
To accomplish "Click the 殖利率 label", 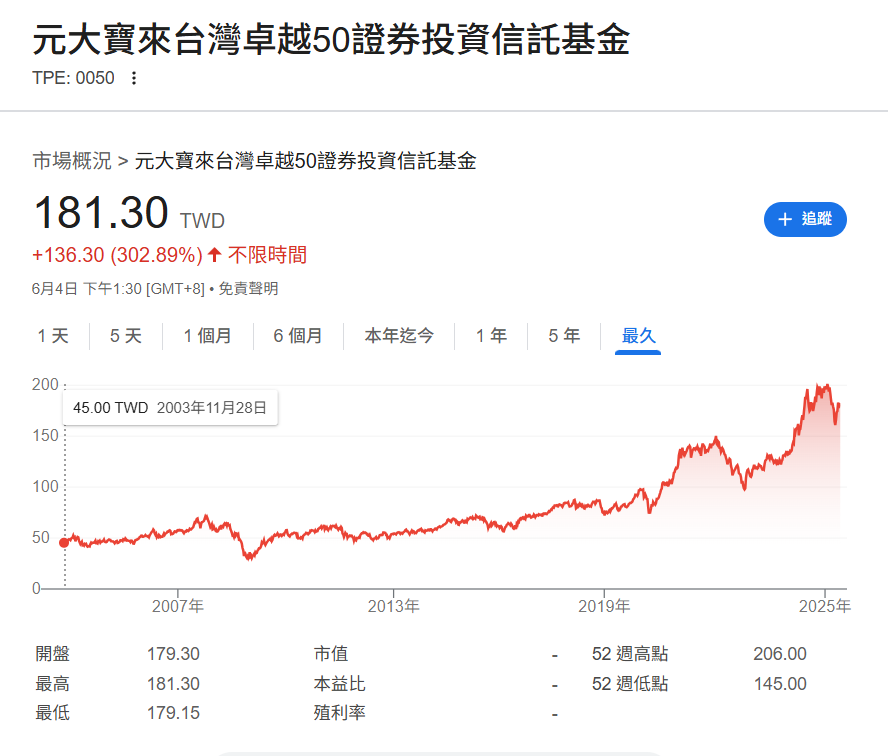I will click(x=339, y=713).
